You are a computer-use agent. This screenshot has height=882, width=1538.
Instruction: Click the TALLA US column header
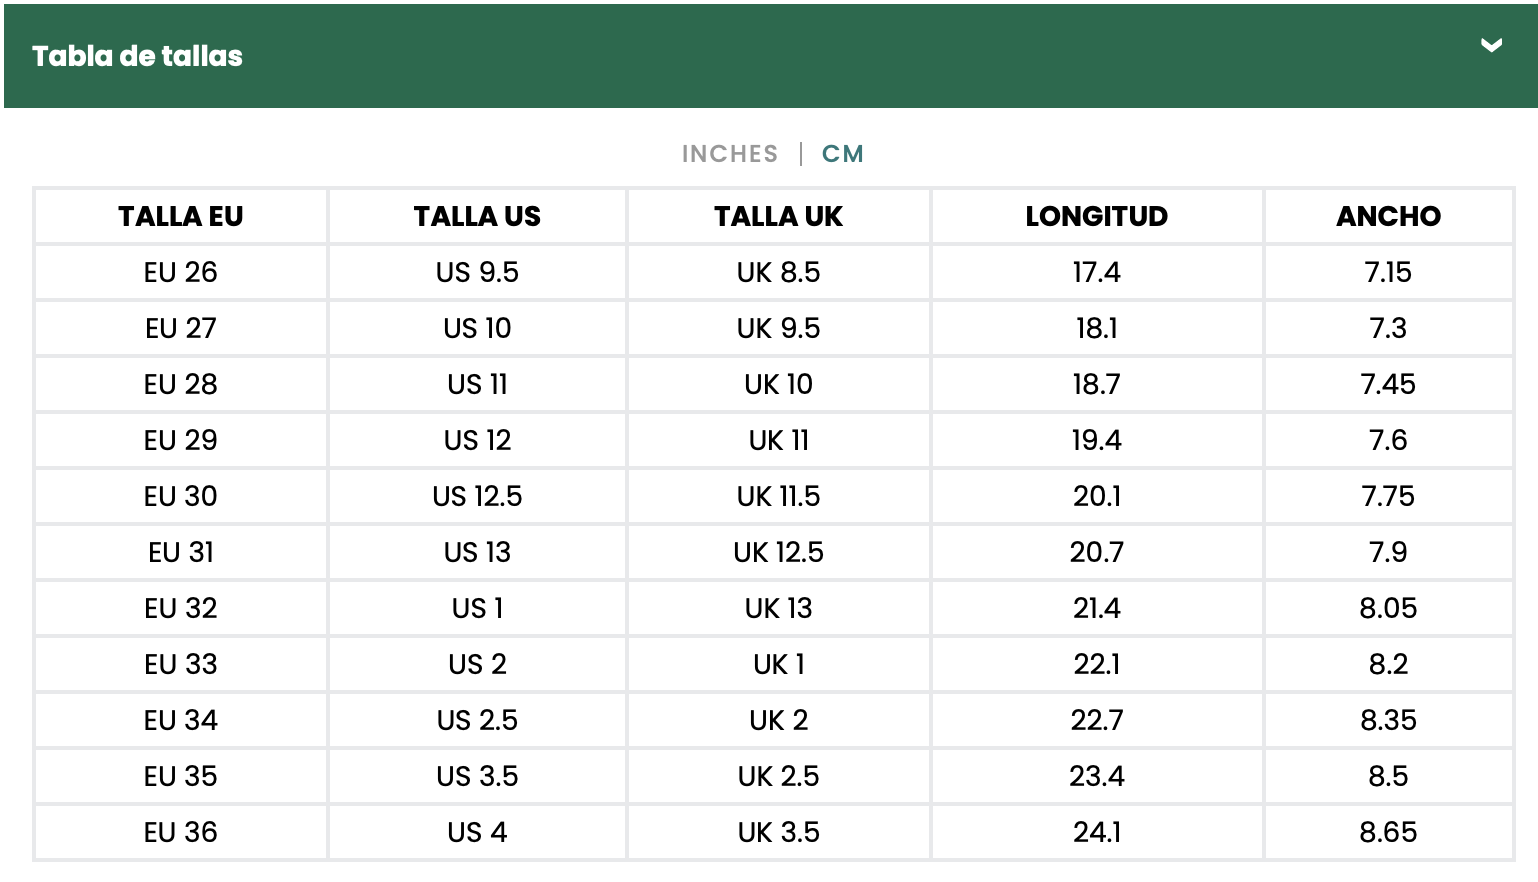pos(477,216)
